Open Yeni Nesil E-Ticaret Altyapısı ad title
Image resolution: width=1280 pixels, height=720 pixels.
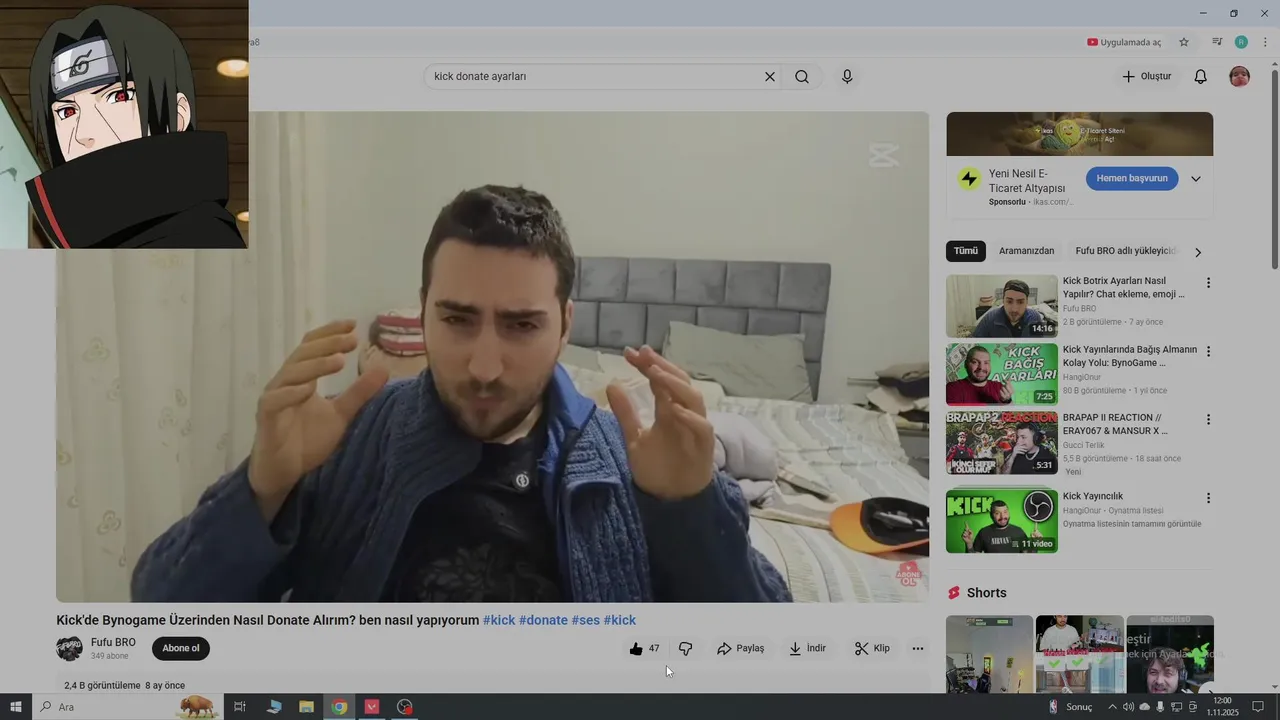point(1027,181)
